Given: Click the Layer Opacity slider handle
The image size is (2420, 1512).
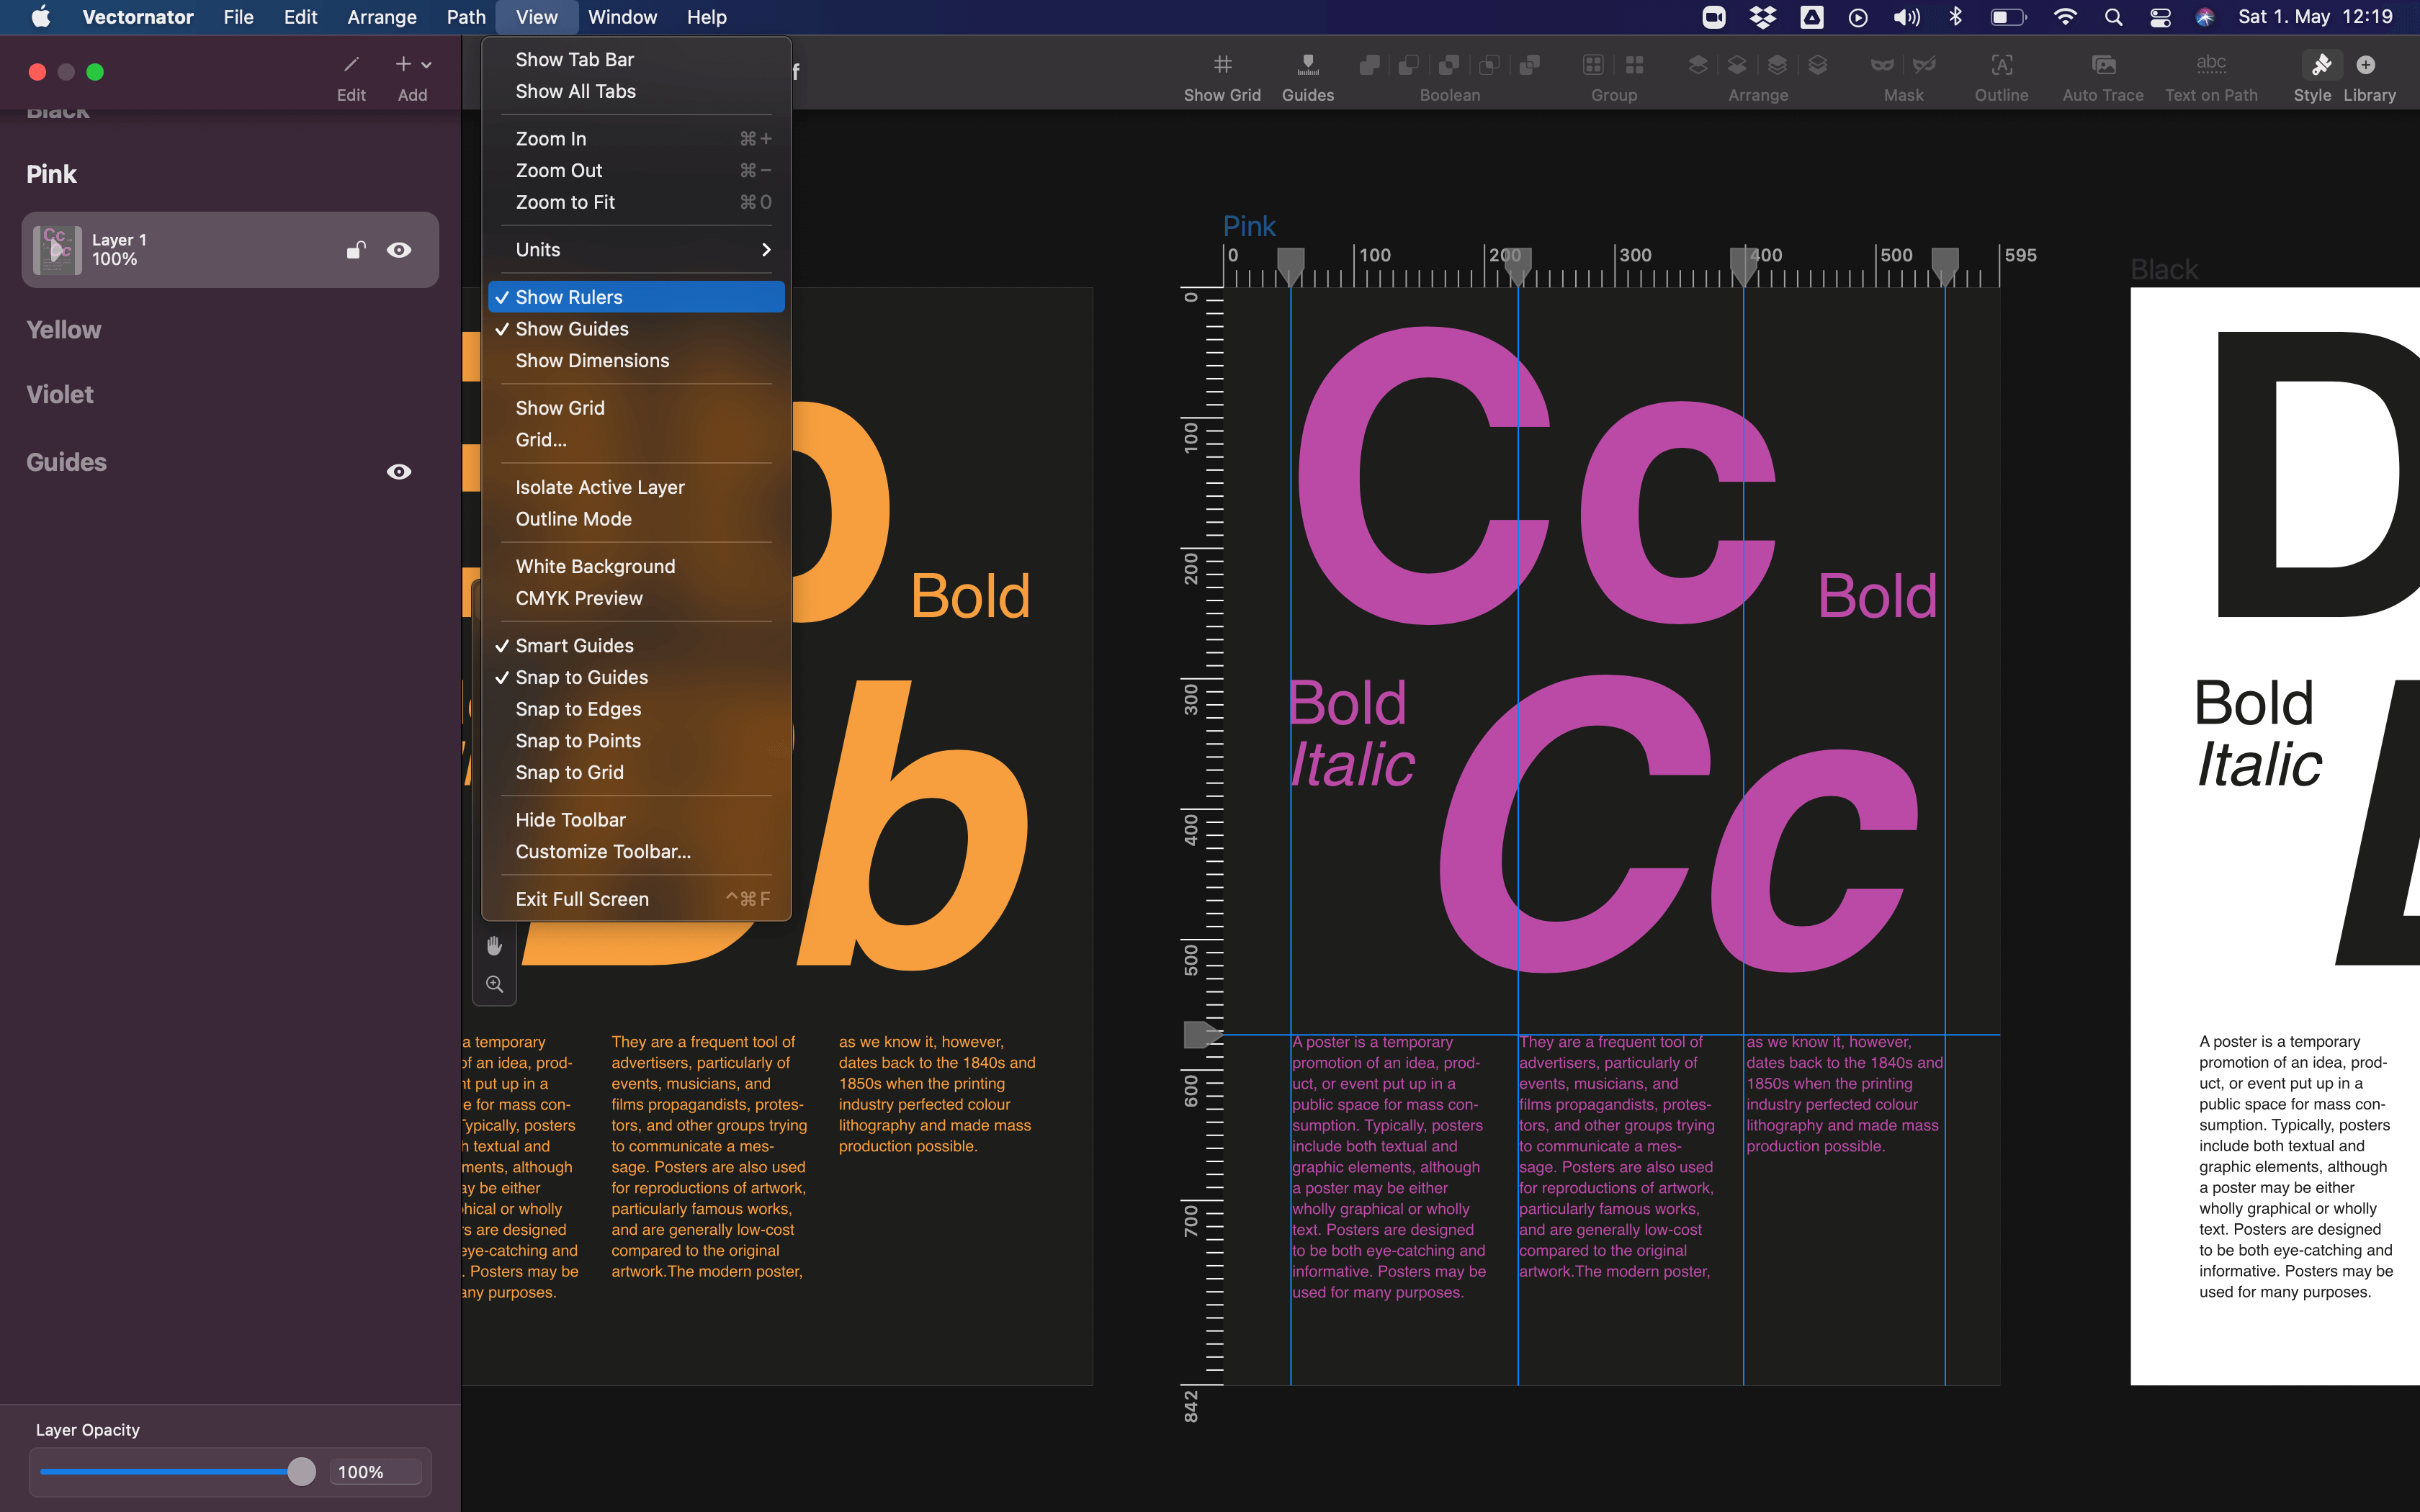Looking at the screenshot, I should [x=301, y=1471].
